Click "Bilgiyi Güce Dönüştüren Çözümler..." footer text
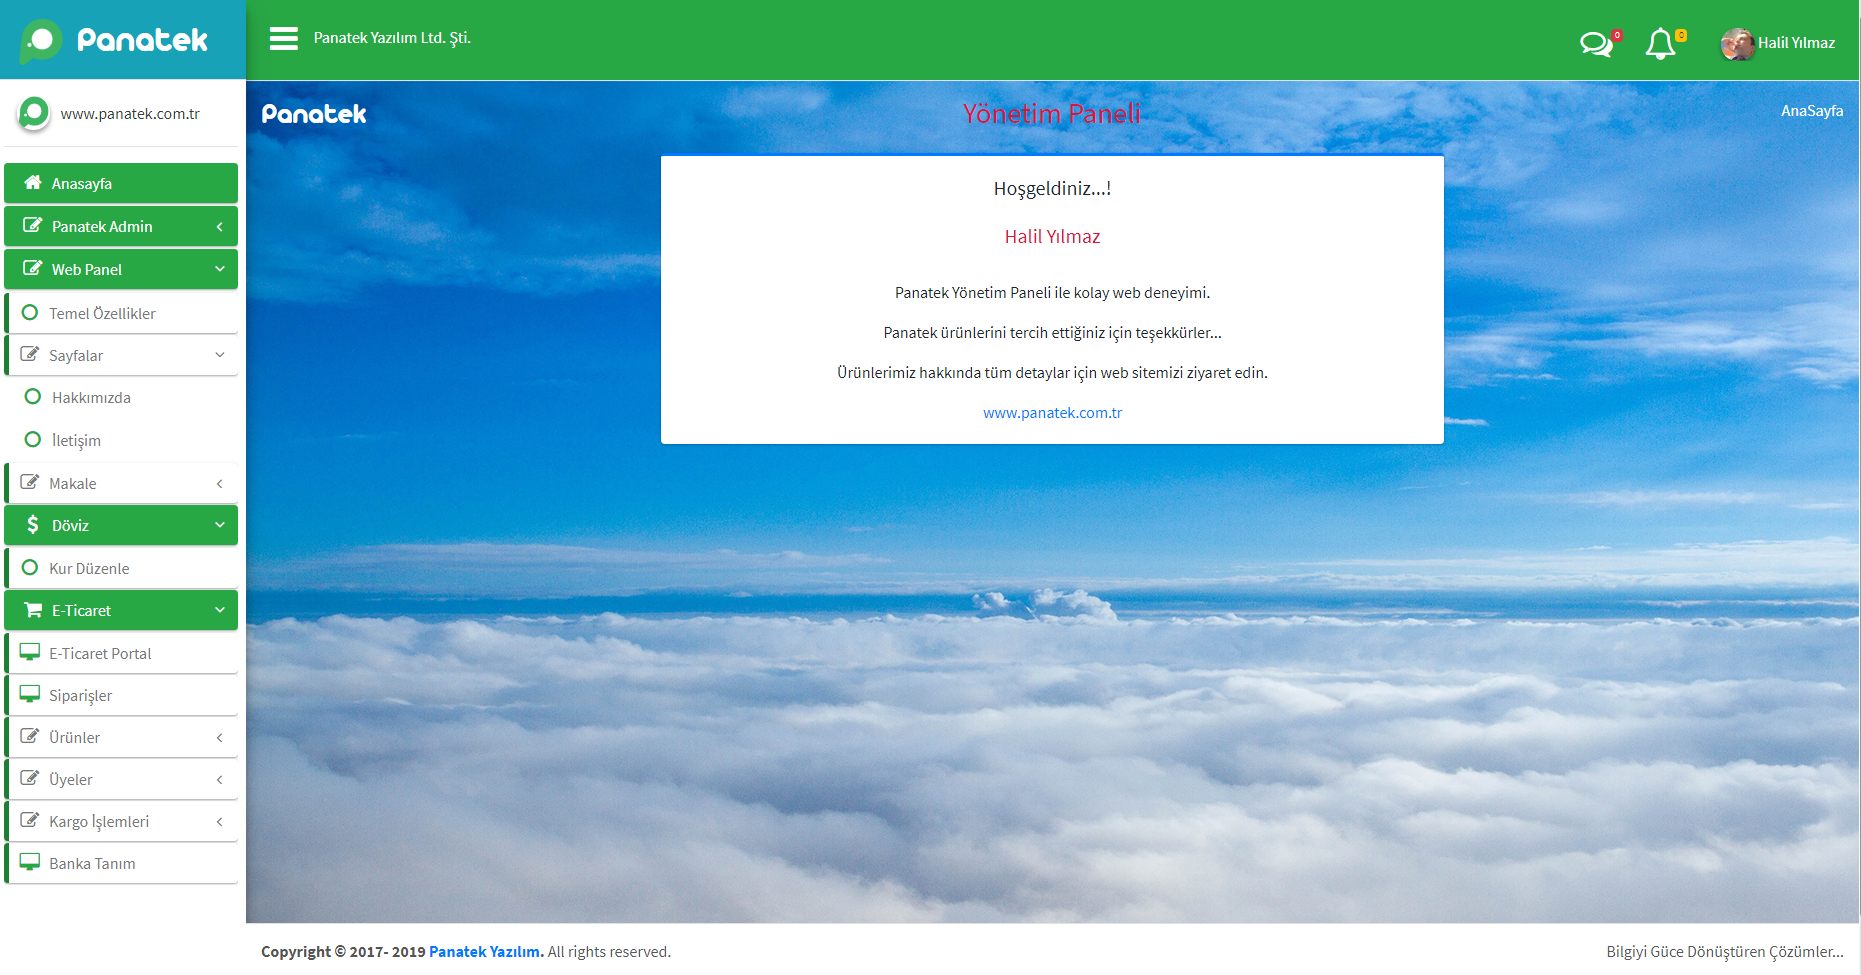 click(x=1724, y=952)
